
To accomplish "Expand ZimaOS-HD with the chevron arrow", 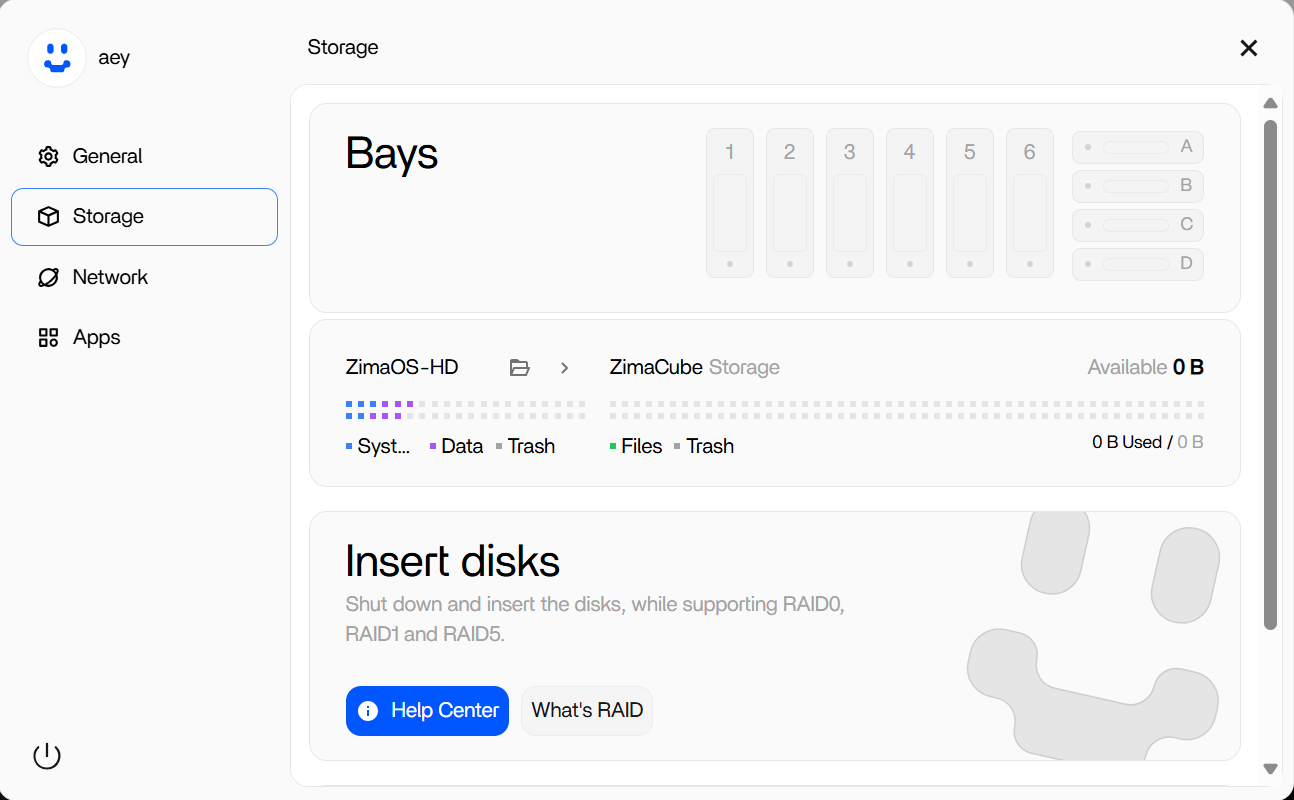I will 565,368.
